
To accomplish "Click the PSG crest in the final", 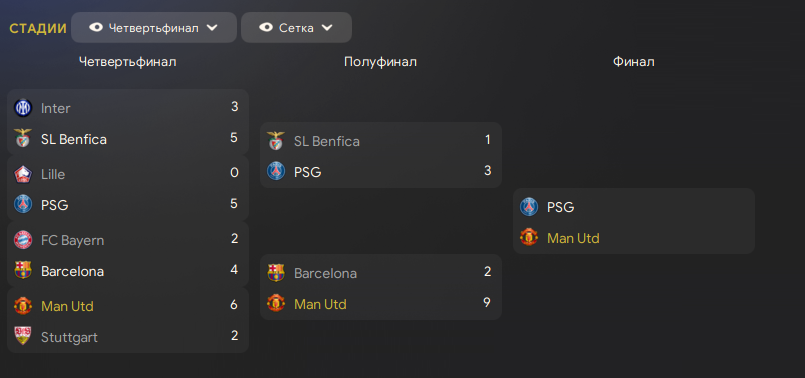I will point(529,207).
